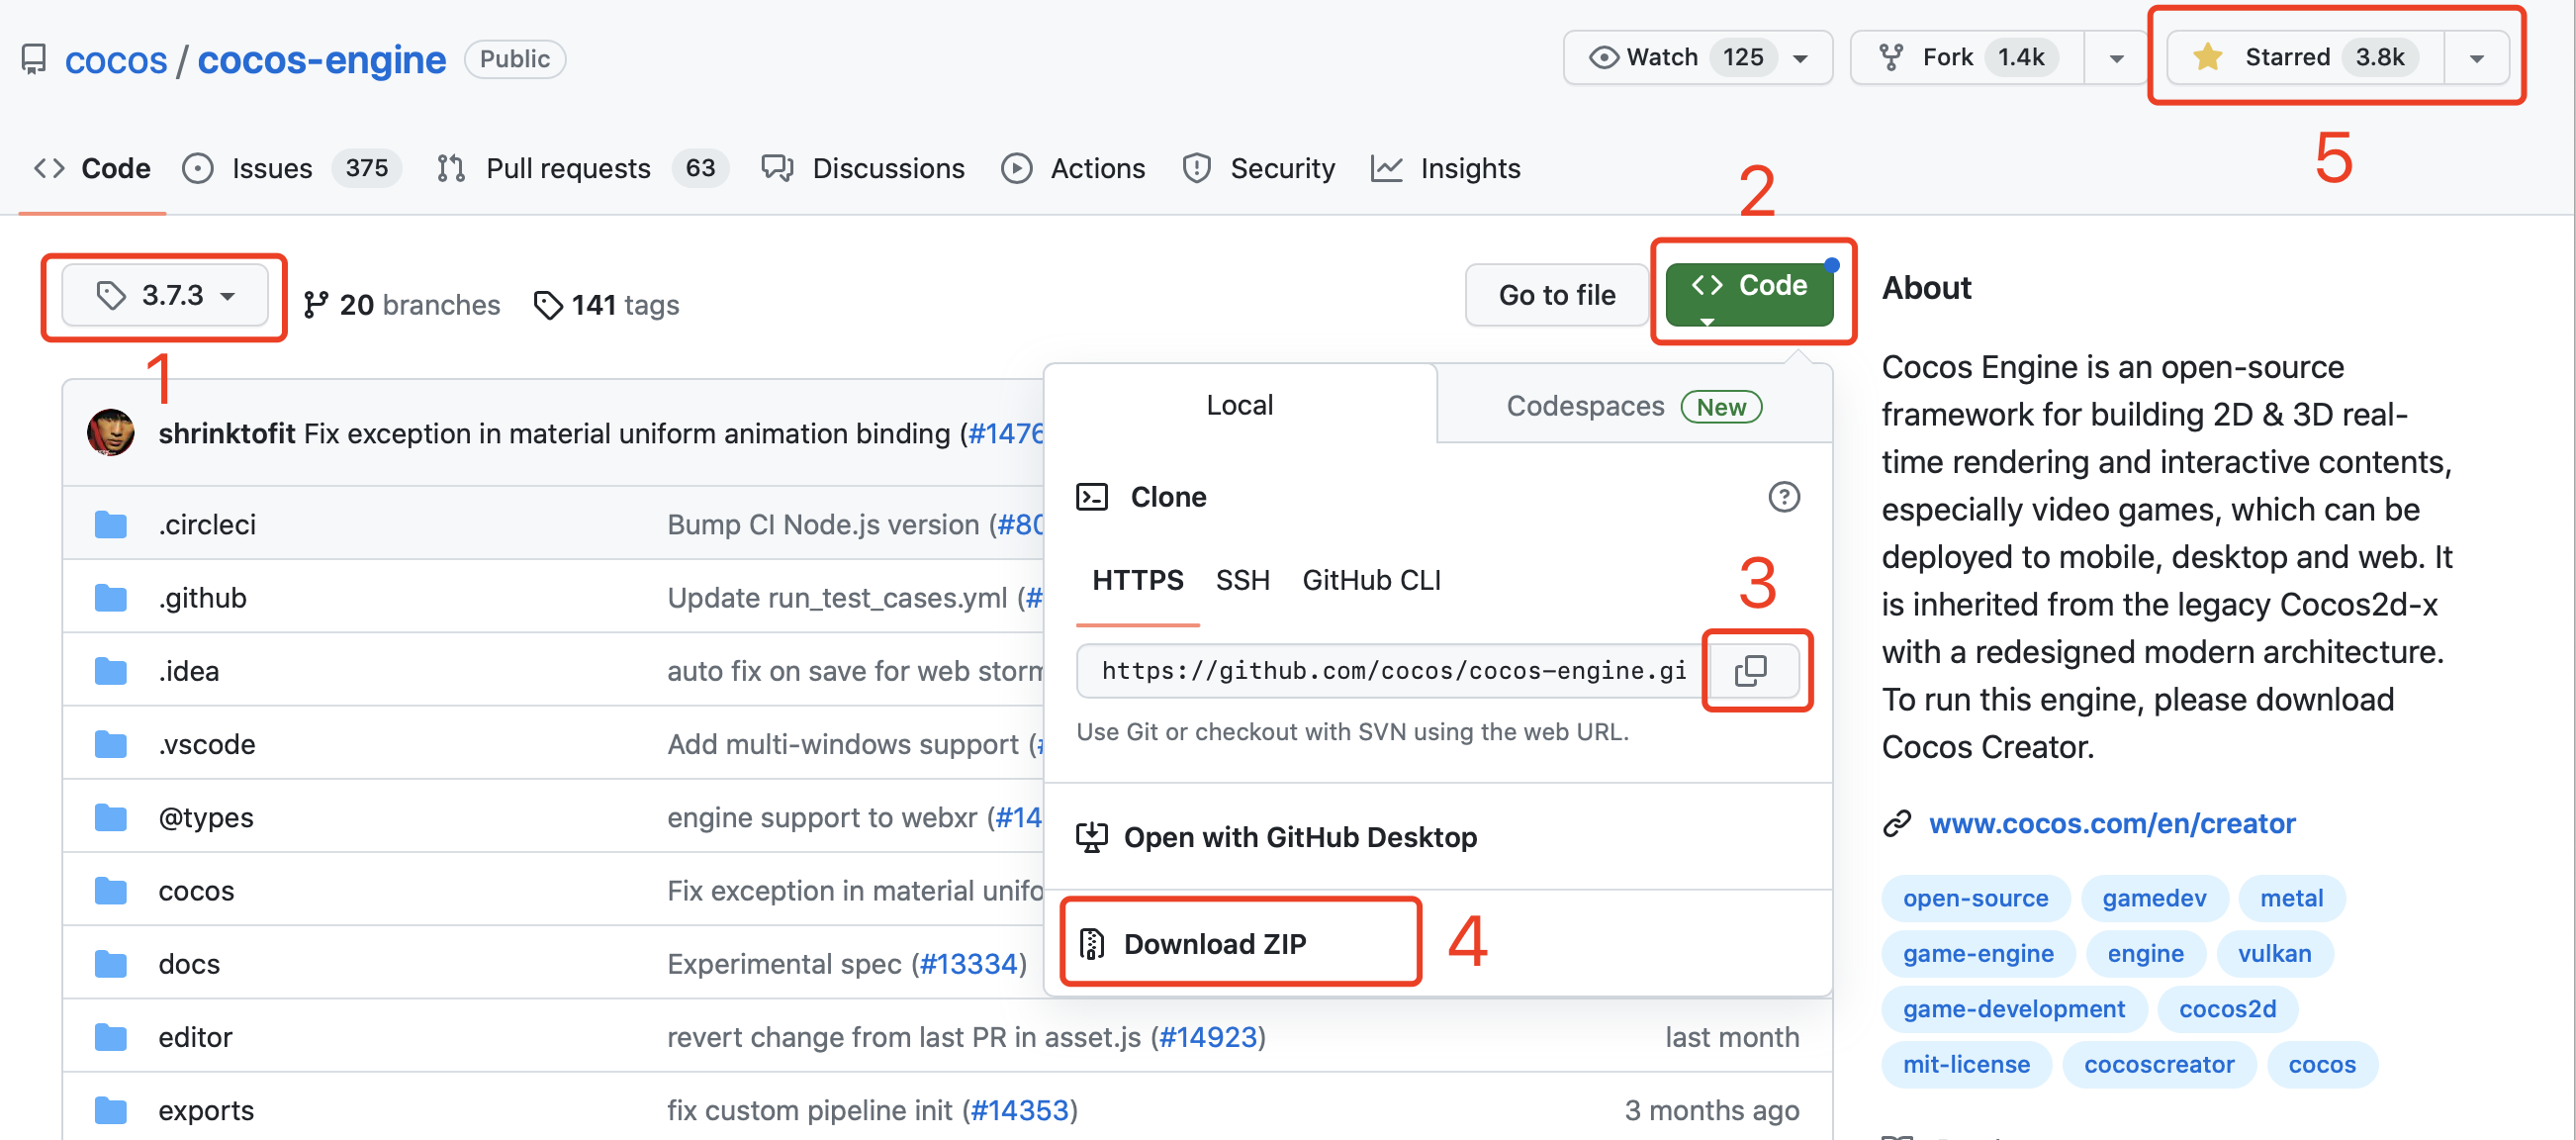
Task: Open the Insights tab
Action: tap(1446, 168)
